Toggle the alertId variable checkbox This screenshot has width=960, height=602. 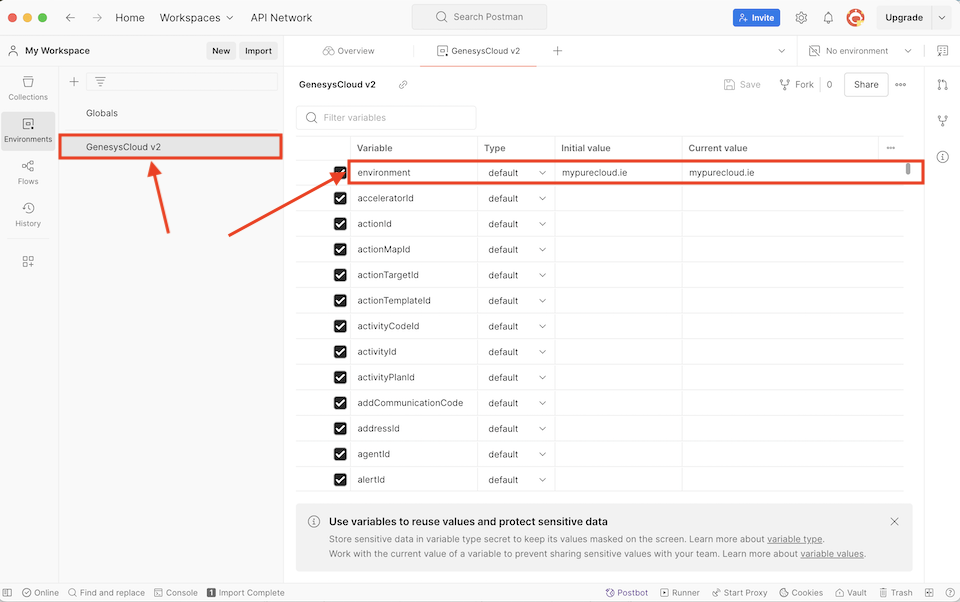(x=341, y=479)
